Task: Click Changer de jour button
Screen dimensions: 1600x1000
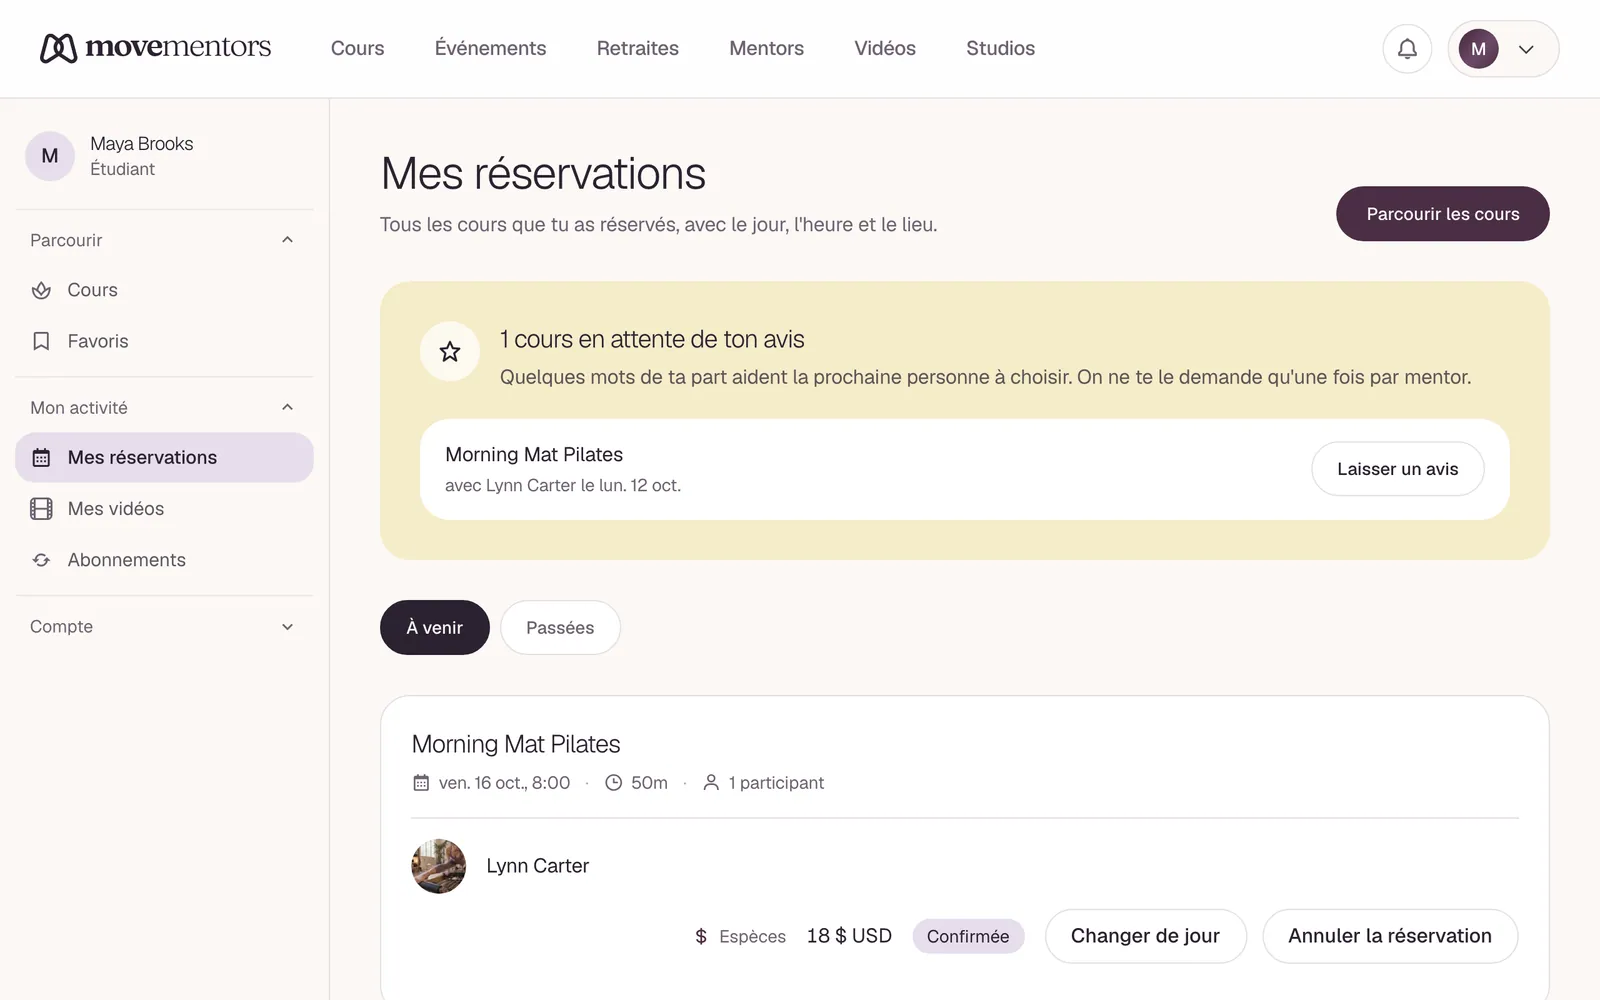Action: tap(1145, 936)
